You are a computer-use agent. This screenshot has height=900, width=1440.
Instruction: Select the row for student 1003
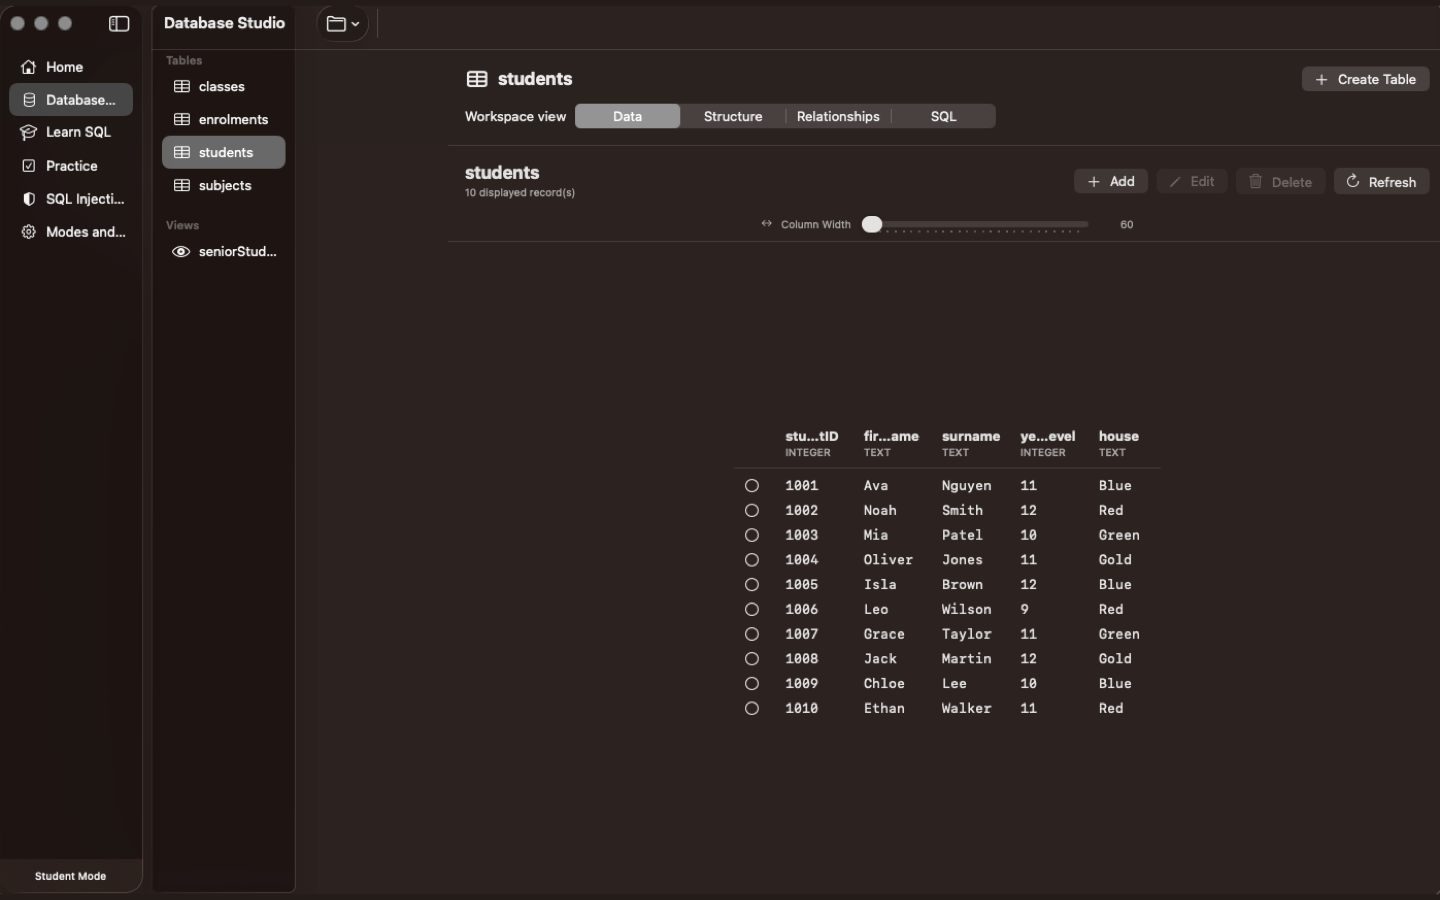[x=752, y=536]
